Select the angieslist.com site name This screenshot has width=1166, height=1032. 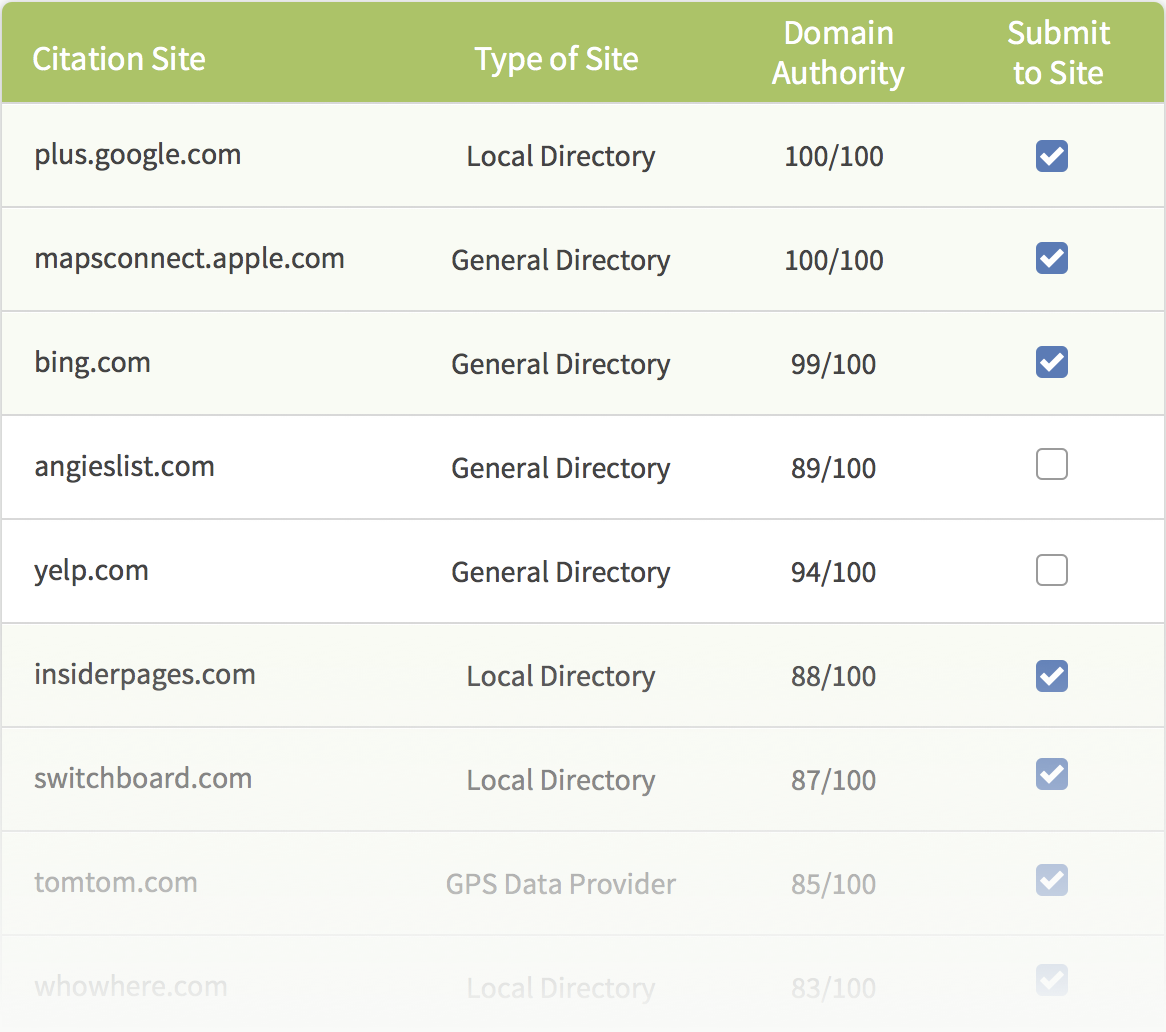click(124, 467)
